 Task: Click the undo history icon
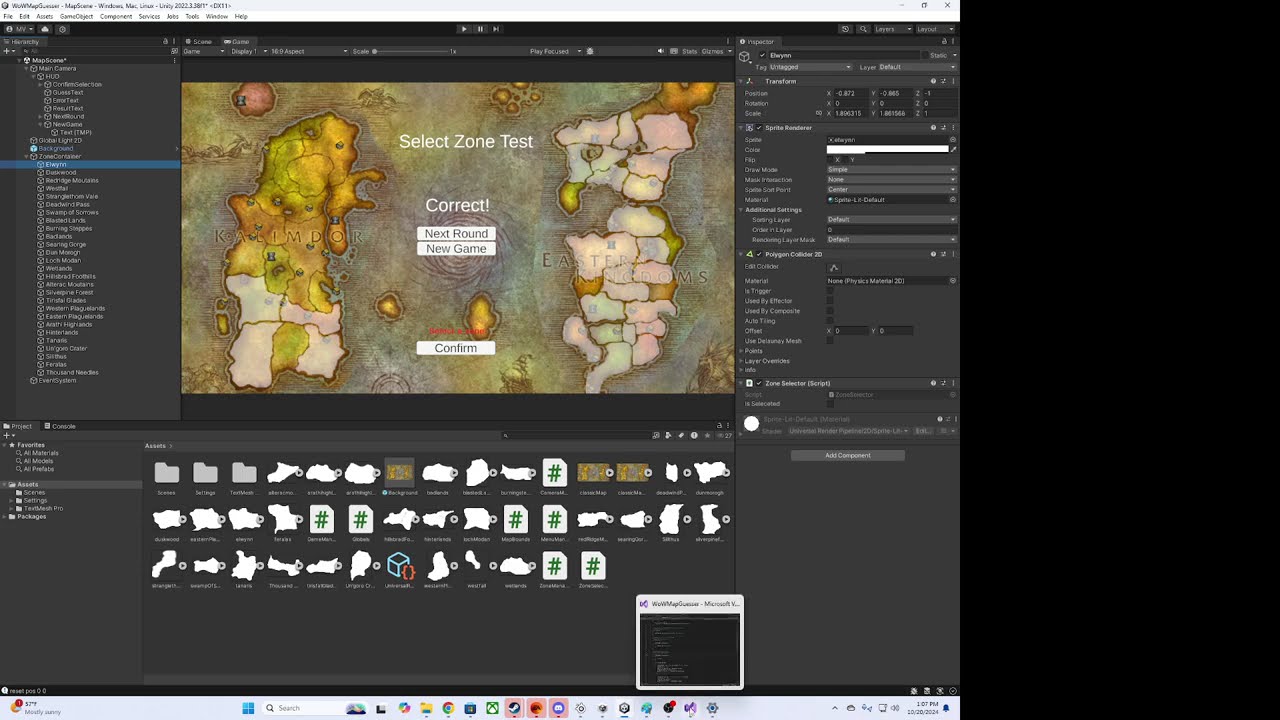(846, 29)
